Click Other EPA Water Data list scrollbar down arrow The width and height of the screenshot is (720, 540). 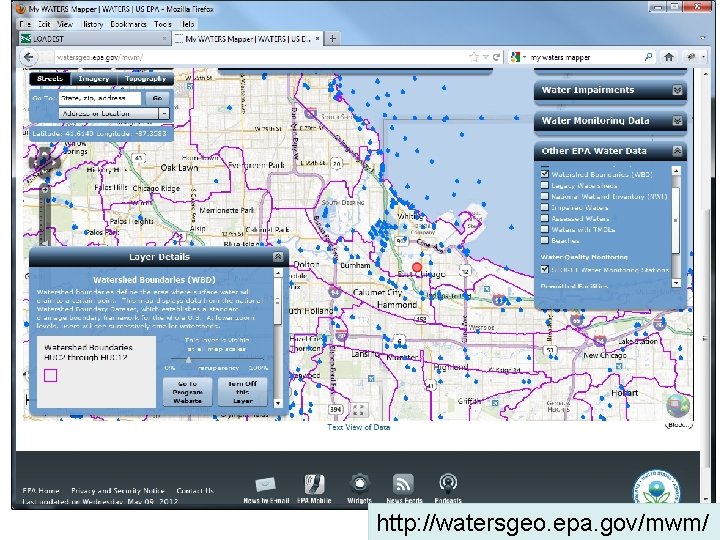[x=676, y=283]
